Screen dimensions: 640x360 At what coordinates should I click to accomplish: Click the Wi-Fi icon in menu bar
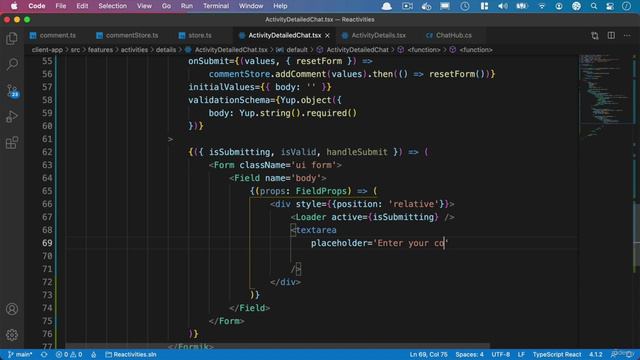pyautogui.click(x=542, y=6)
